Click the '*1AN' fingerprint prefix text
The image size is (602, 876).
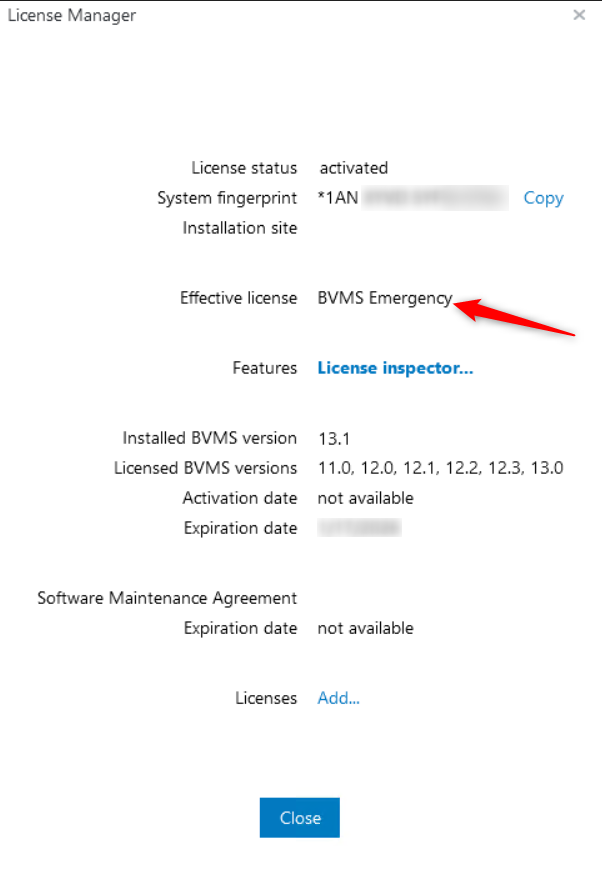[334, 198]
